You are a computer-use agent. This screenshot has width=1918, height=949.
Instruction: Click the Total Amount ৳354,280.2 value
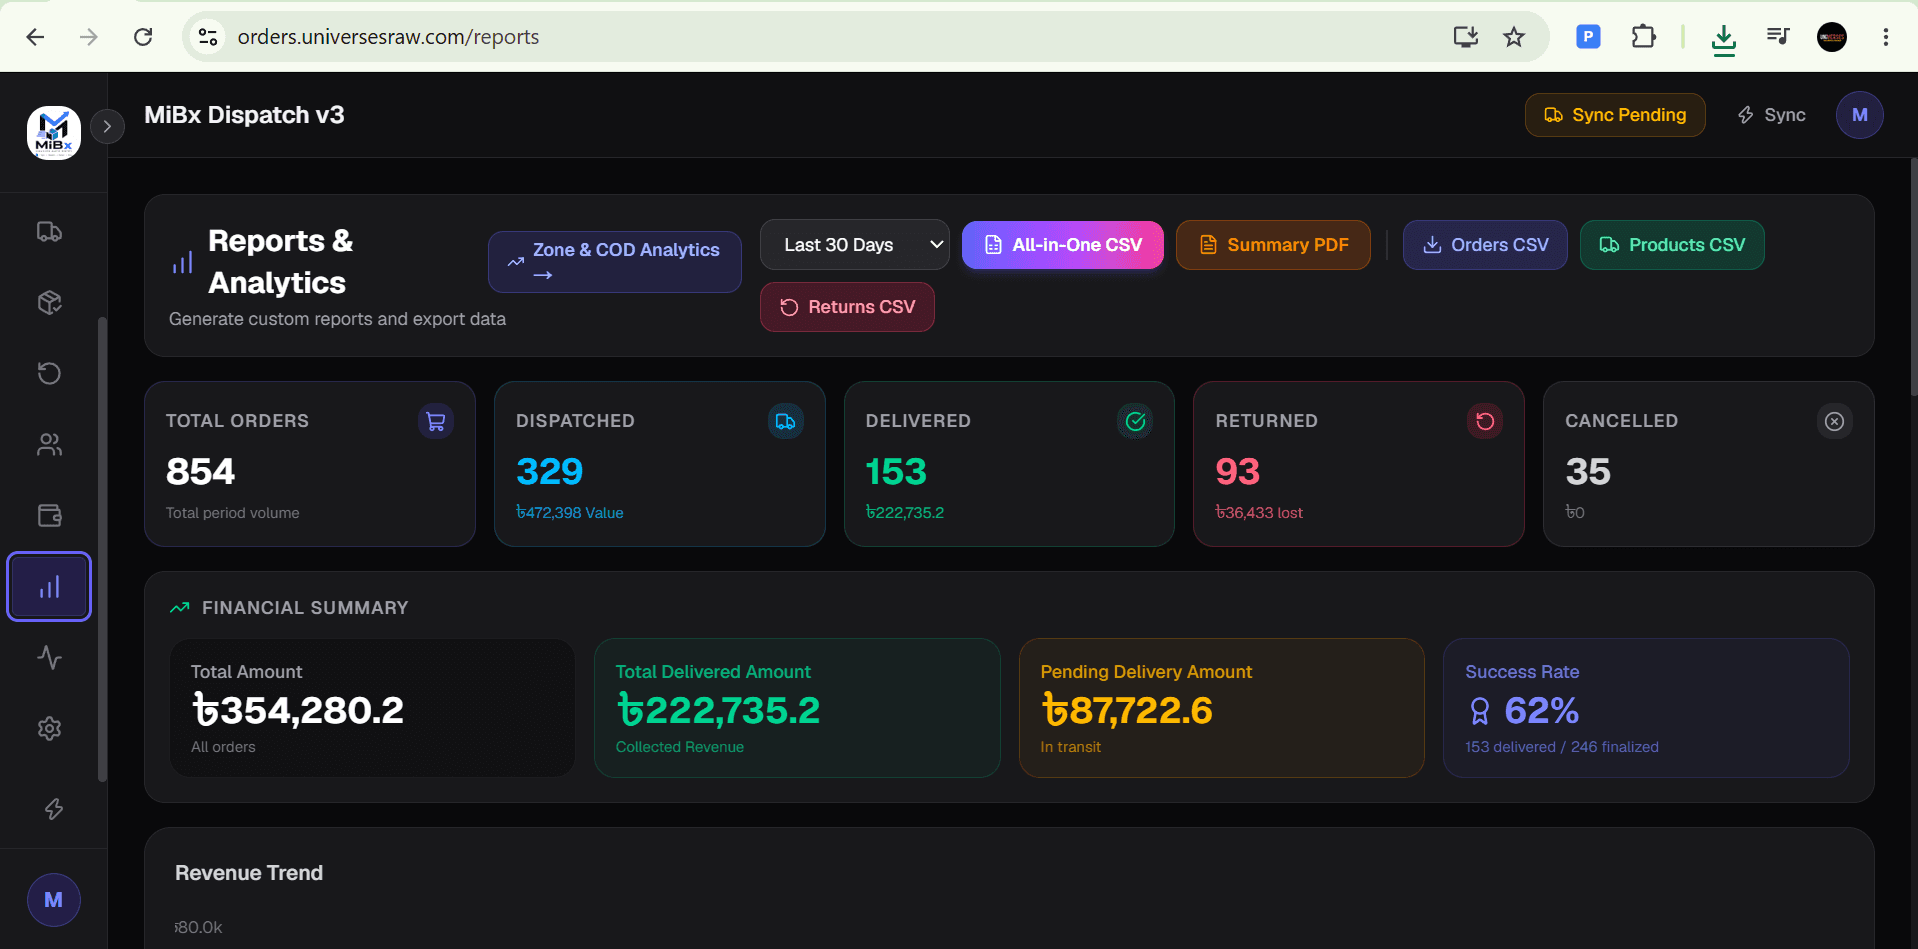[298, 711]
